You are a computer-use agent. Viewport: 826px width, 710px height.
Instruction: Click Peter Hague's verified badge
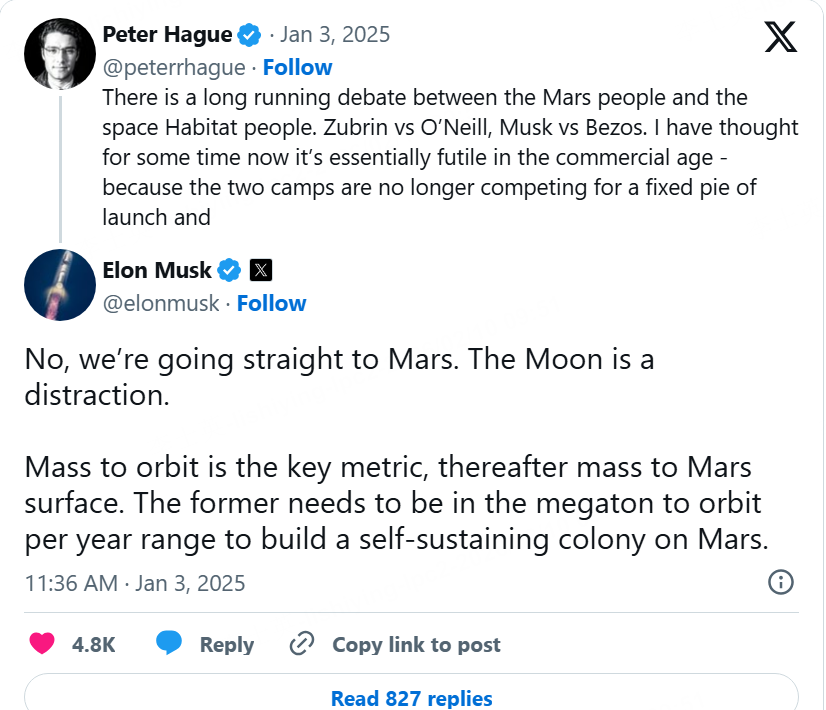[x=249, y=35]
